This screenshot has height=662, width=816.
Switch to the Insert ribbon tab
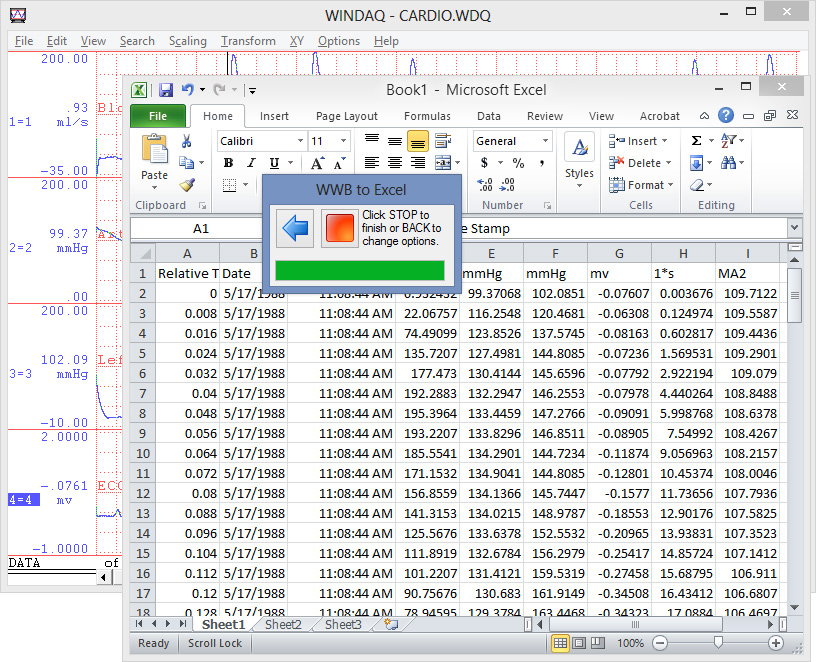(x=274, y=116)
